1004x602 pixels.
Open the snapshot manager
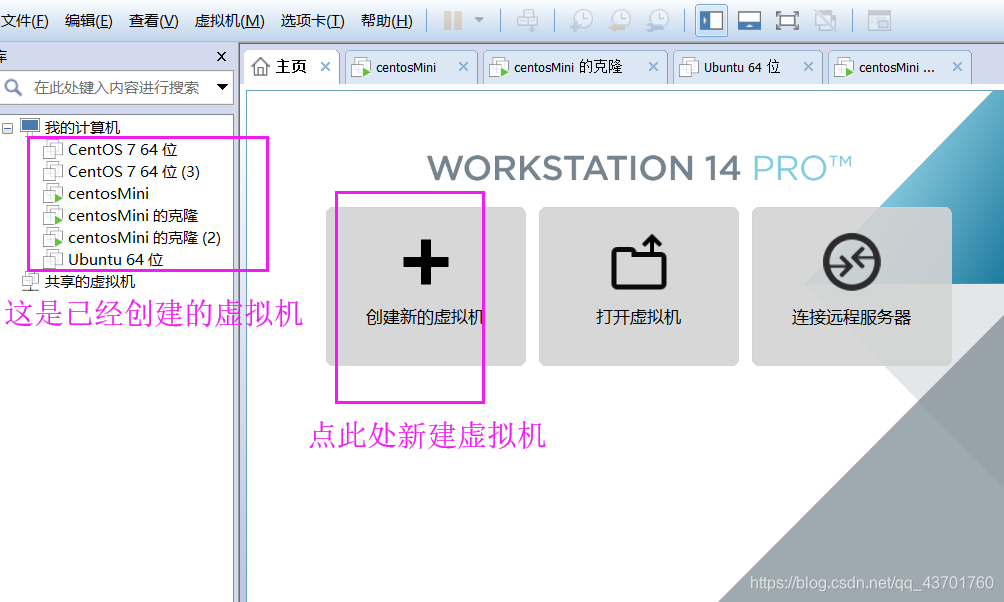(x=660, y=20)
